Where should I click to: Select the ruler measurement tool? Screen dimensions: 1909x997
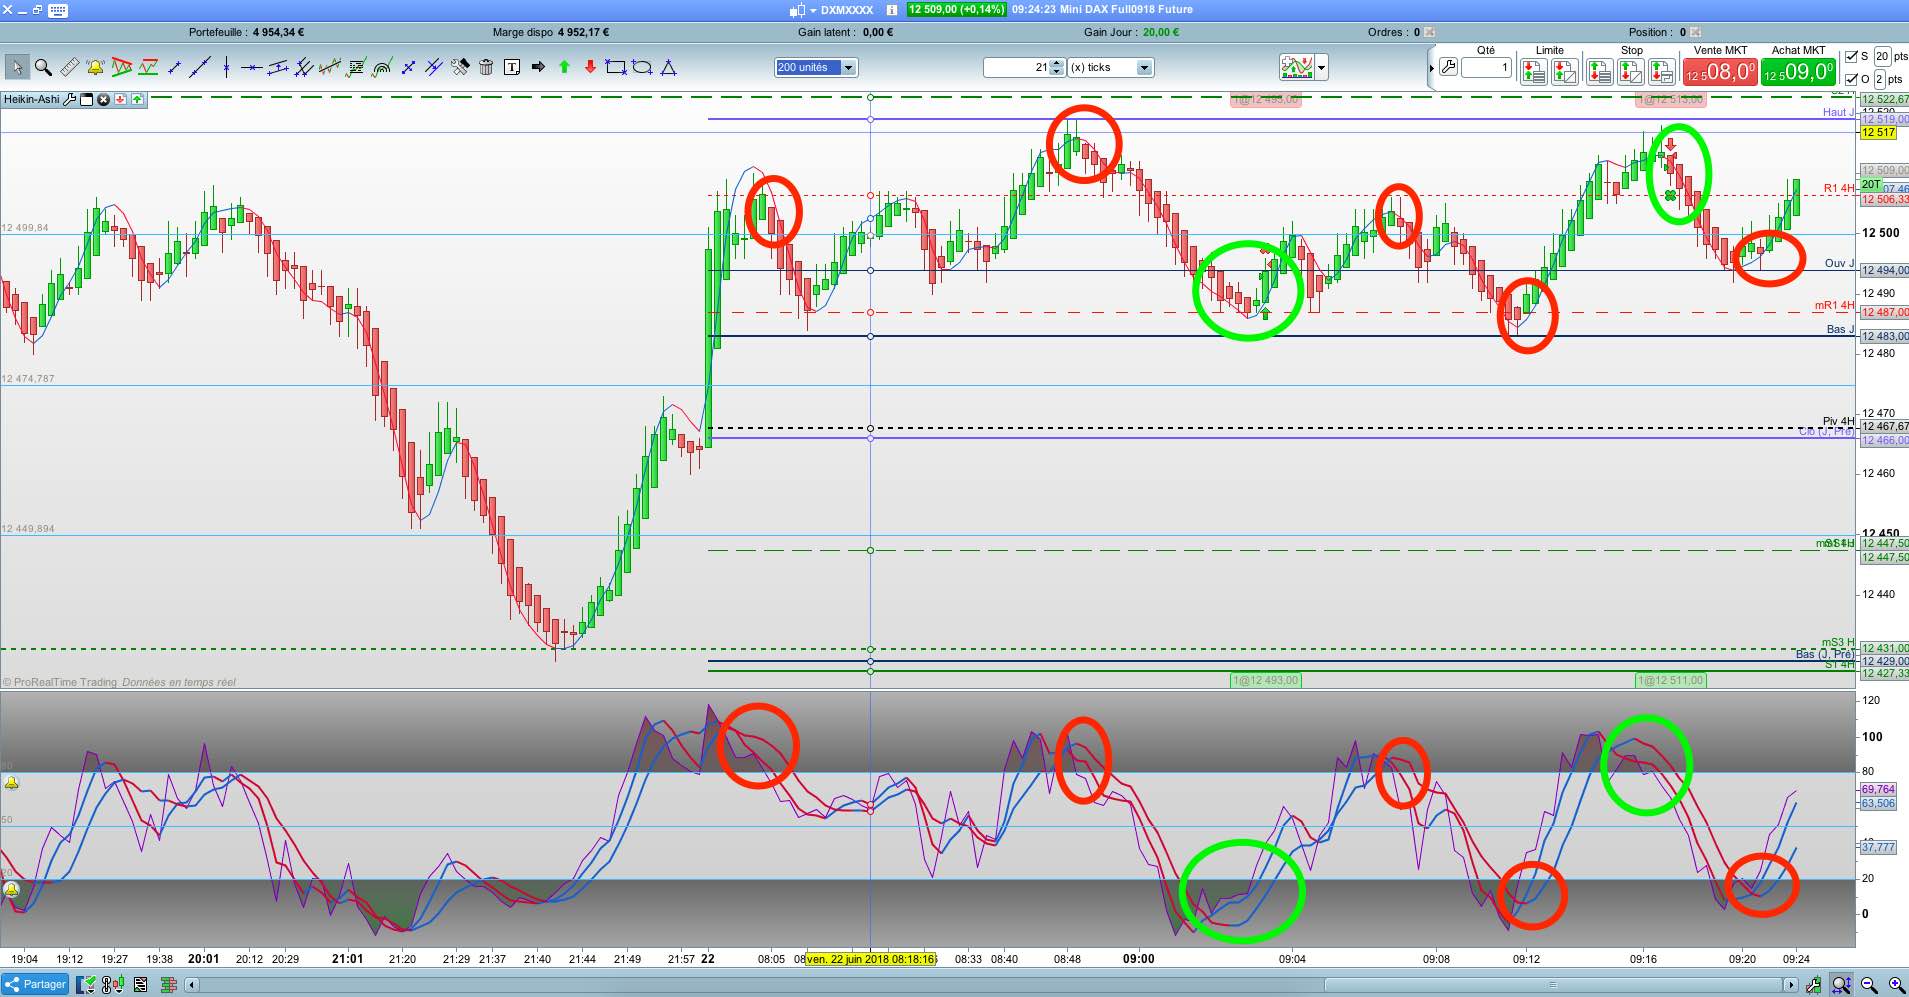pyautogui.click(x=69, y=67)
